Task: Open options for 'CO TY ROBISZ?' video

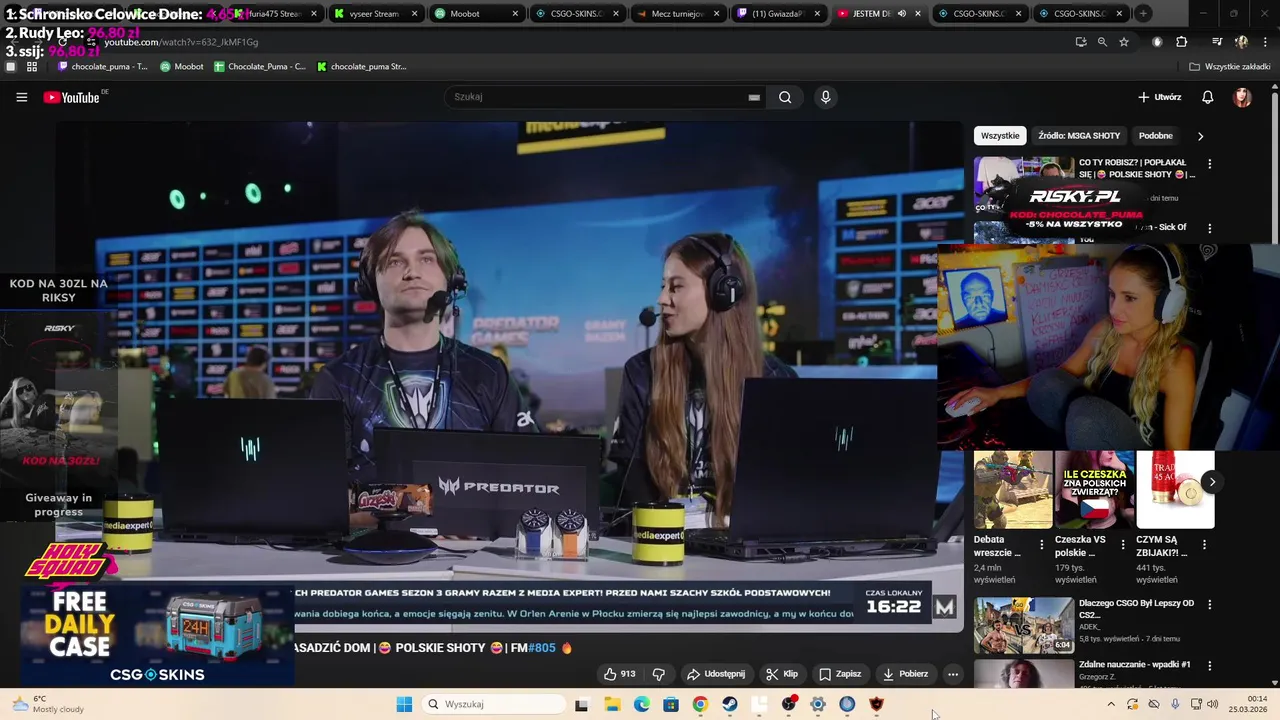Action: point(1209,164)
